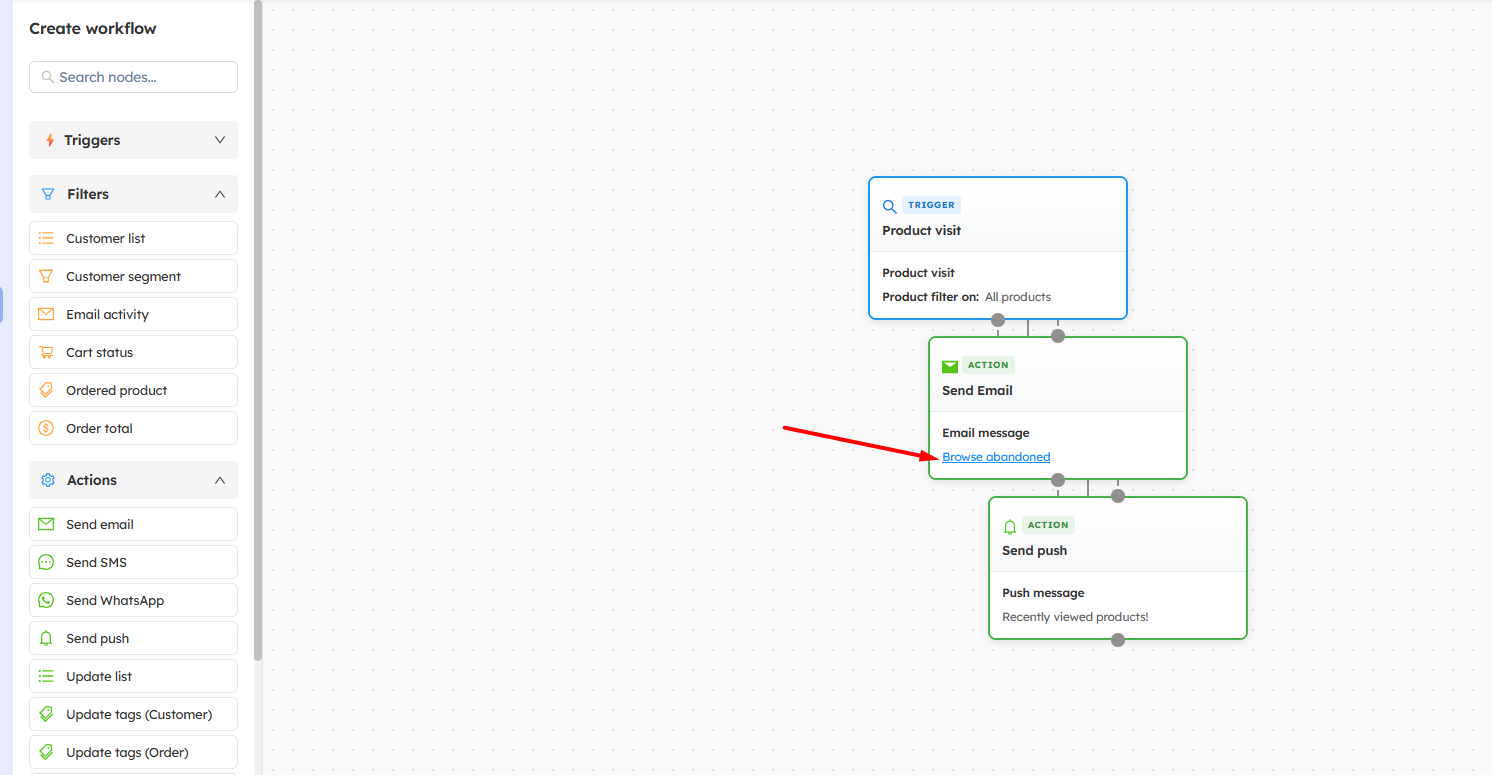Click the Send WhatsApp icon
Screen dimensions: 1492x775
pos(46,600)
